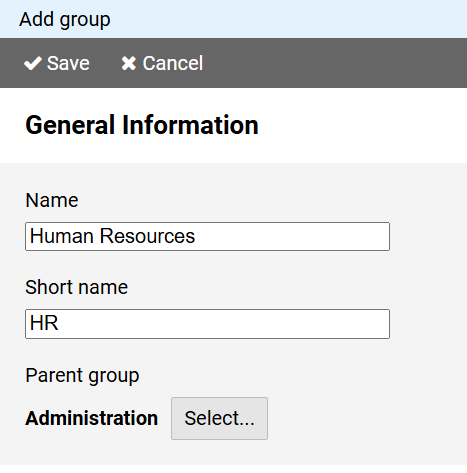Click the Cancel label in toolbar
This screenshot has height=473, width=467.
point(173,63)
